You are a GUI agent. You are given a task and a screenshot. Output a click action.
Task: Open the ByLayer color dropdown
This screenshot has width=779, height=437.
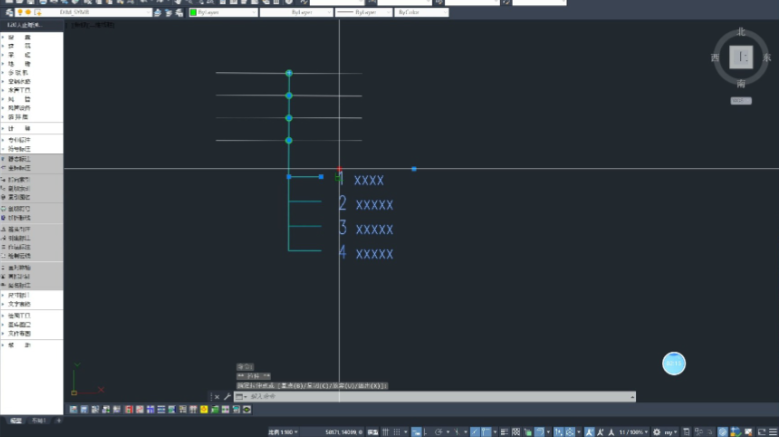[x=221, y=12]
